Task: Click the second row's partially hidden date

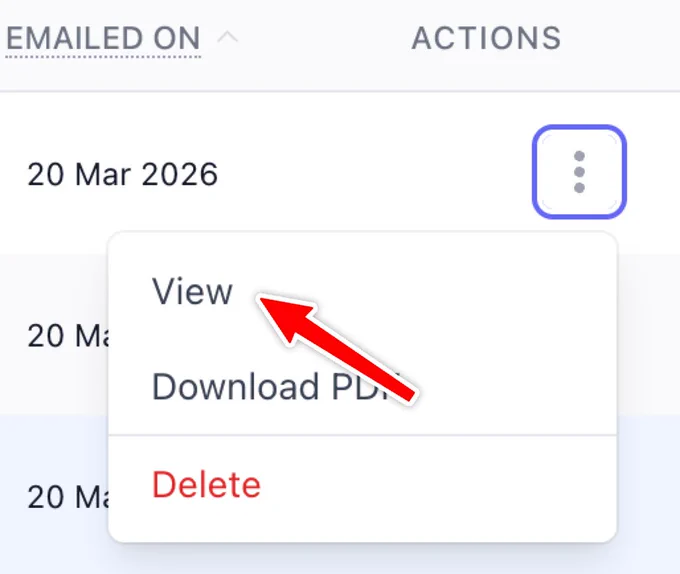Action: pyautogui.click(x=68, y=336)
